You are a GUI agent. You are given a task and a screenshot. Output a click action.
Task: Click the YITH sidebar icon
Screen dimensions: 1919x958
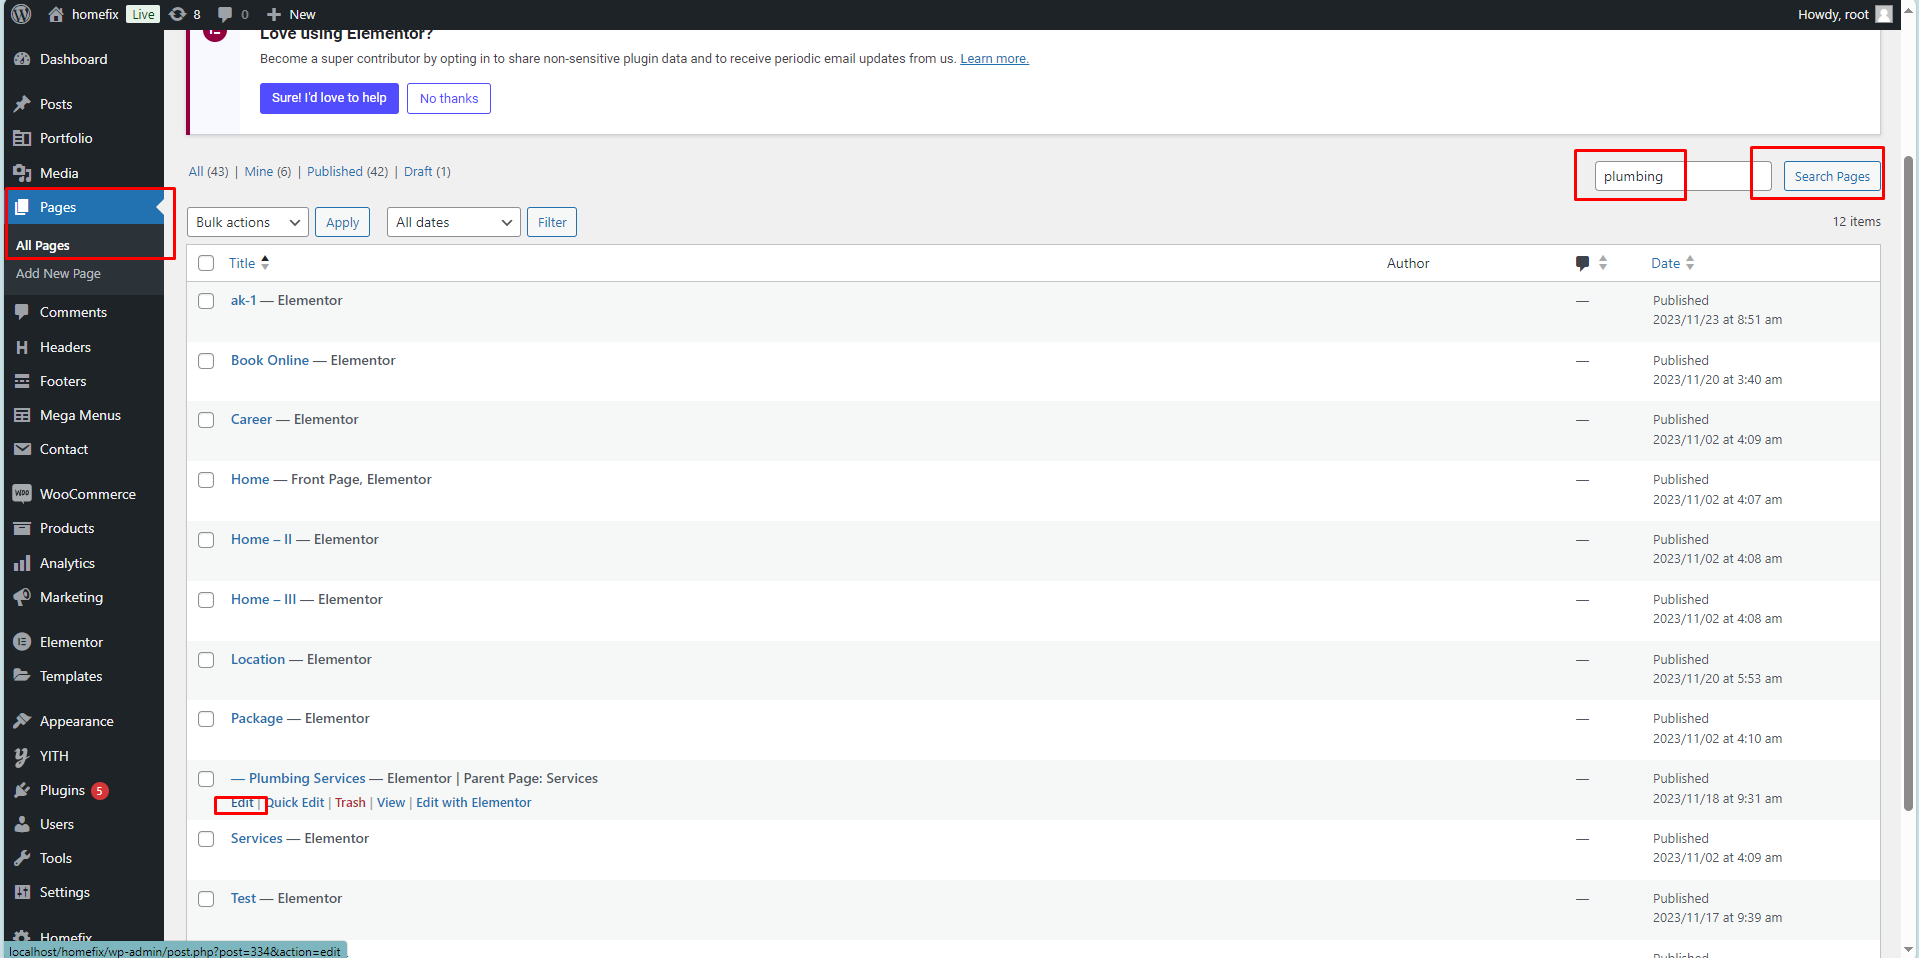(x=22, y=756)
